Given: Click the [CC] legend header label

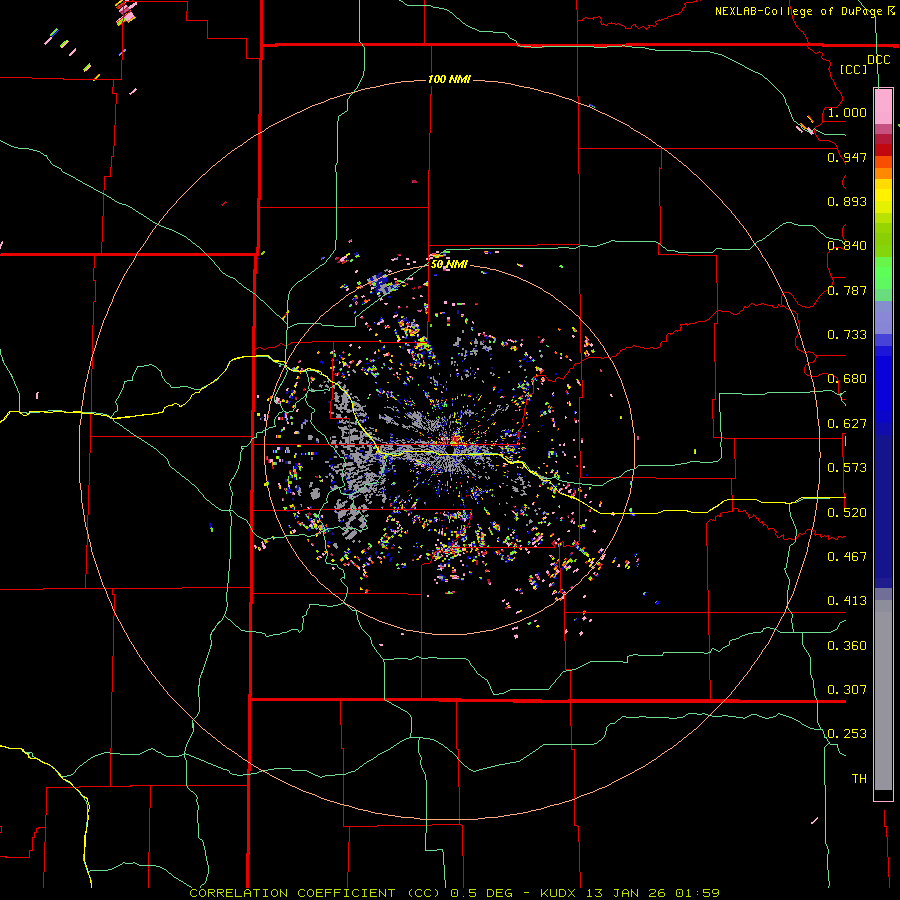Looking at the screenshot, I should 853,69.
